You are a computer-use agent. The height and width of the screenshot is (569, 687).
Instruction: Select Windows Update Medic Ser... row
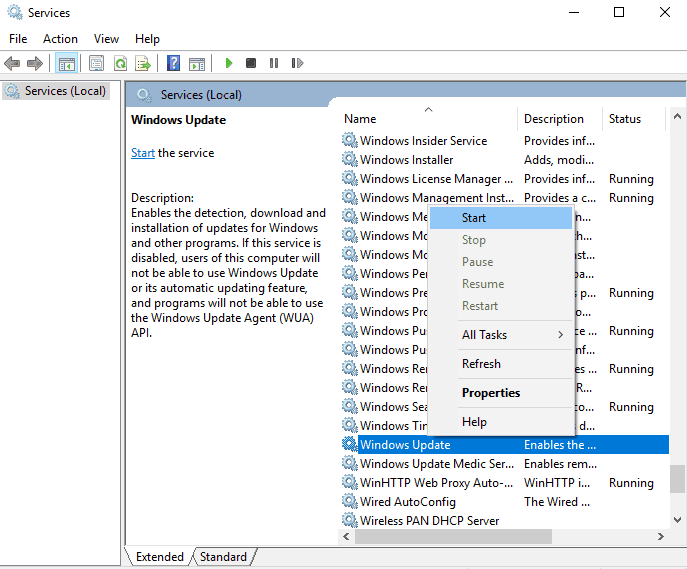pos(504,463)
